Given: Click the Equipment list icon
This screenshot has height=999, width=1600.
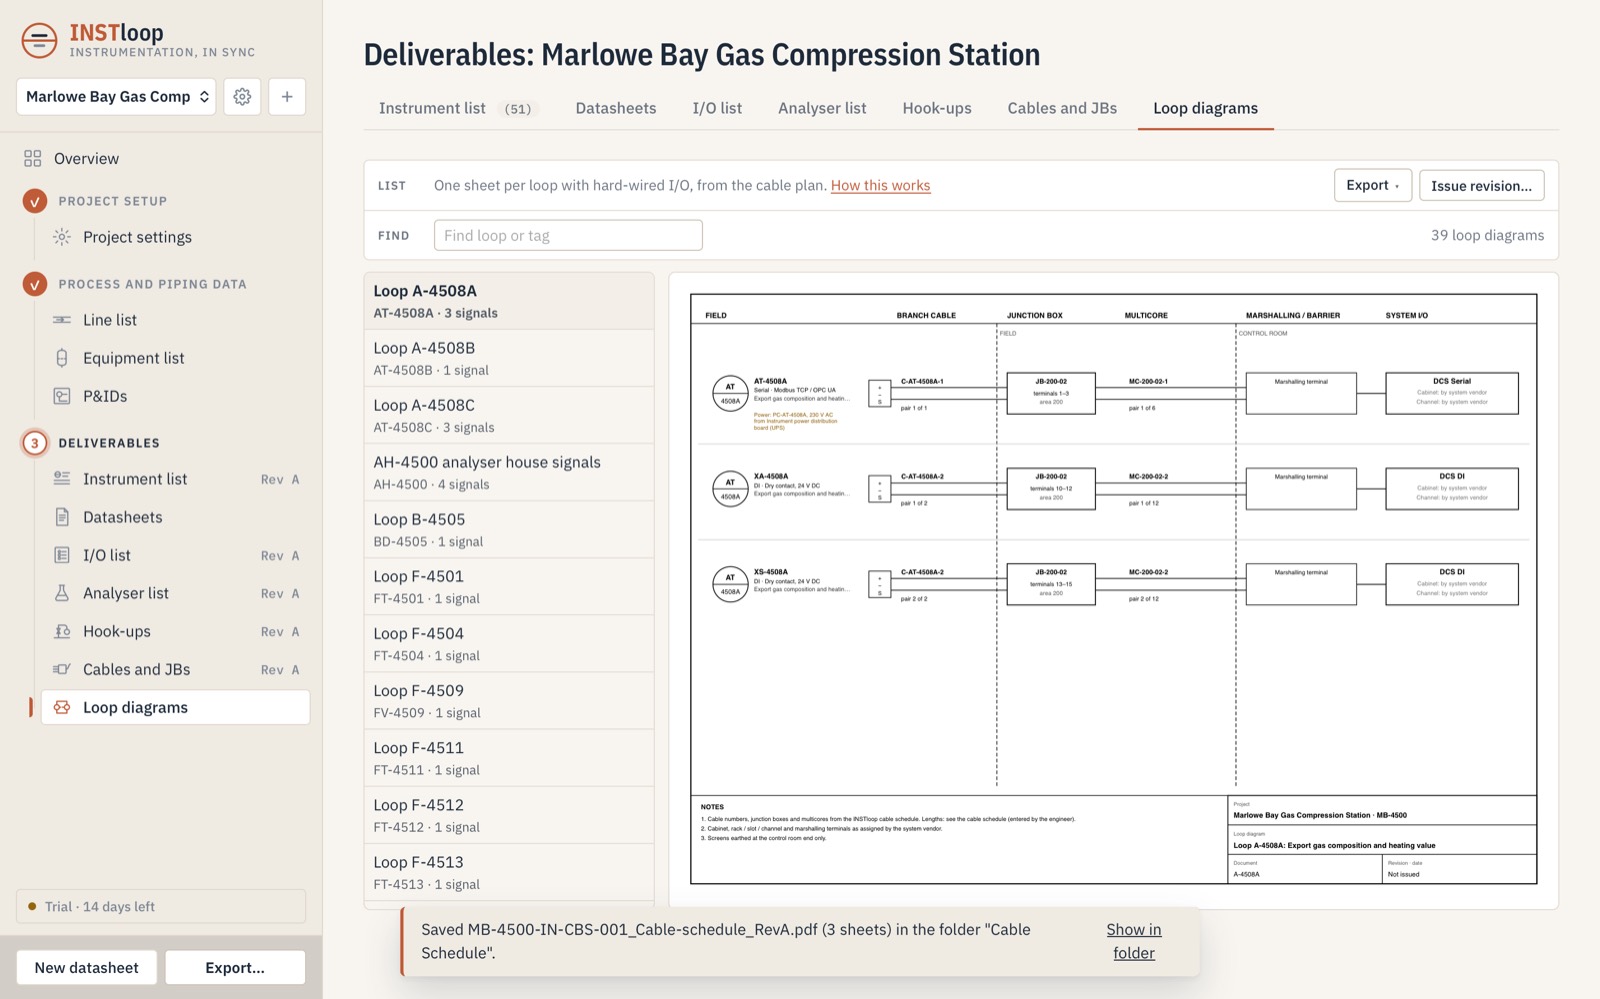Looking at the screenshot, I should coord(62,358).
